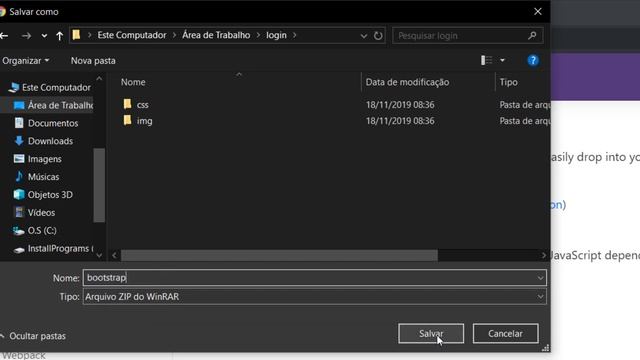Open the Organizar menu
Viewport: 640px width, 360px height.
(25, 61)
